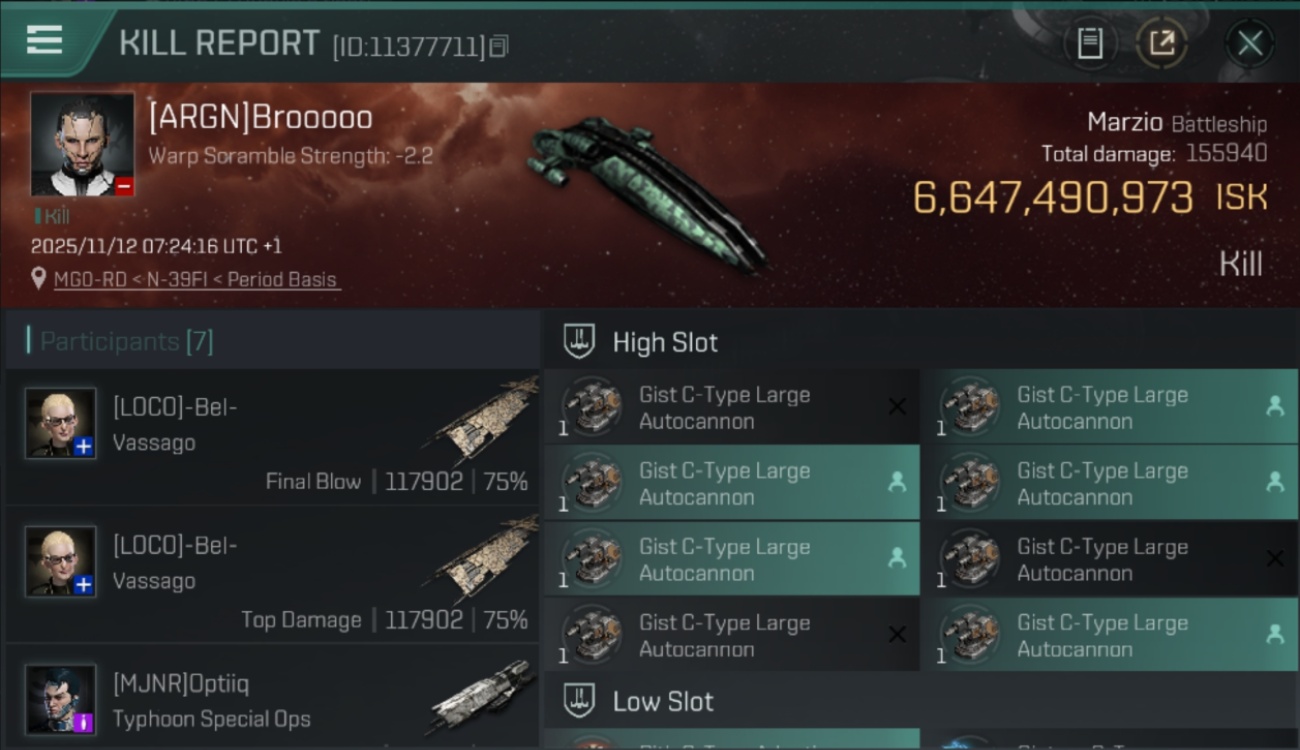Open the hamburger menu

coord(45,41)
